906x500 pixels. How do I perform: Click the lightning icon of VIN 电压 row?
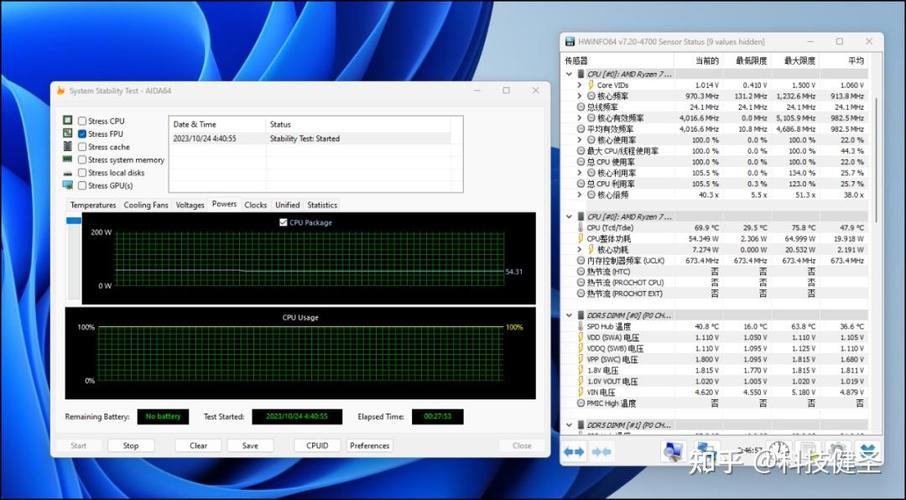click(581, 392)
